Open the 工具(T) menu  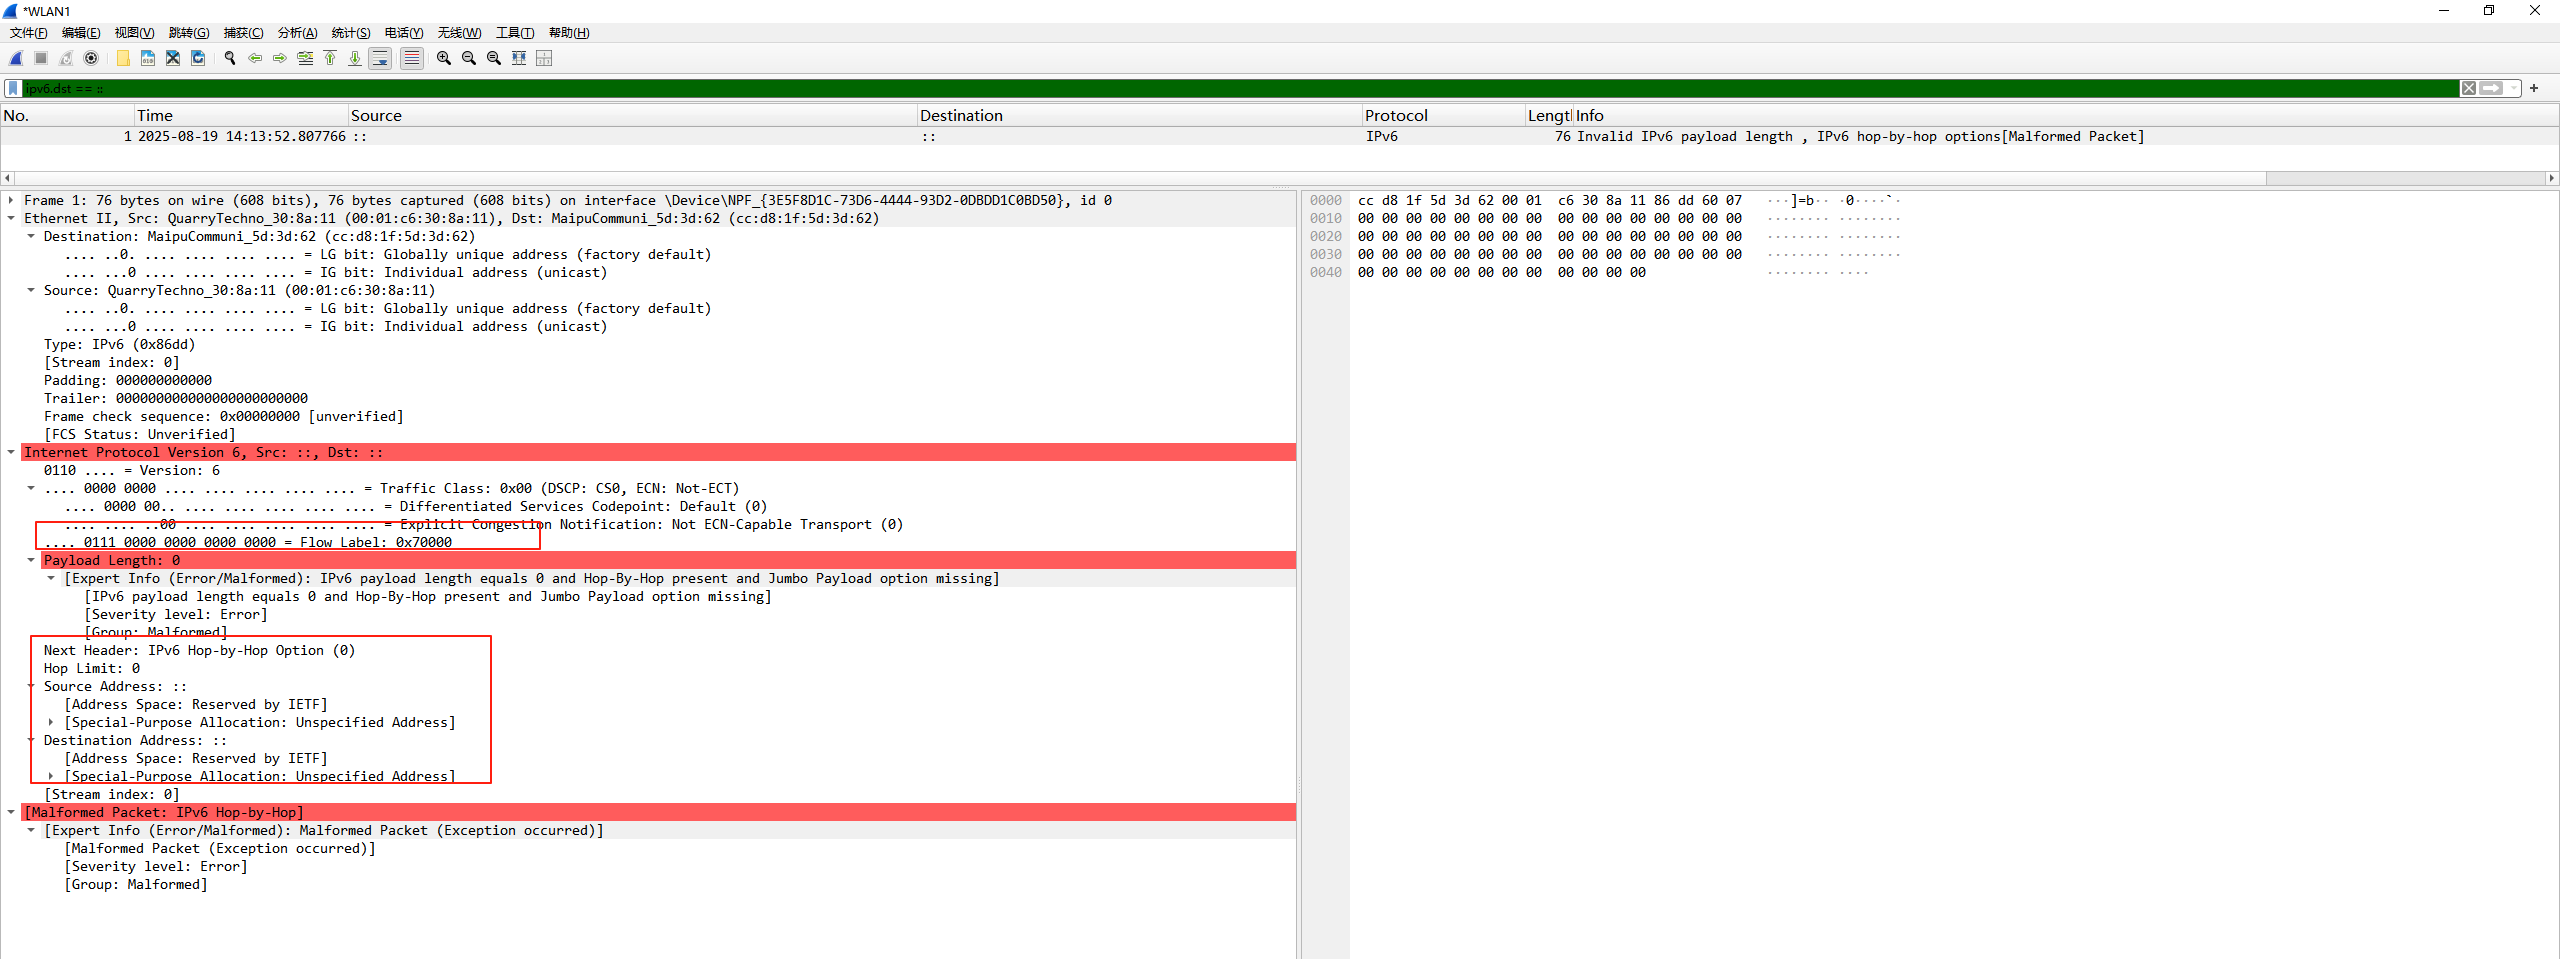point(515,33)
